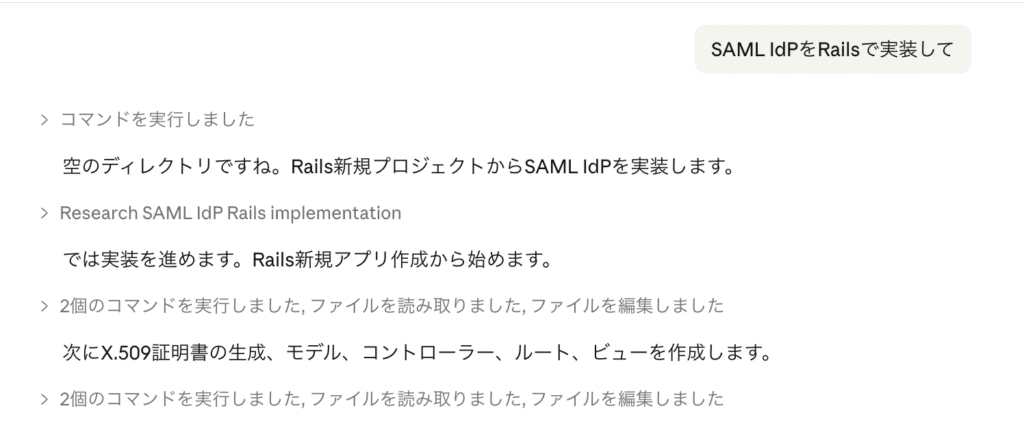Click the Rails新規プロジェクト phrase in the first reply

pos(383,166)
